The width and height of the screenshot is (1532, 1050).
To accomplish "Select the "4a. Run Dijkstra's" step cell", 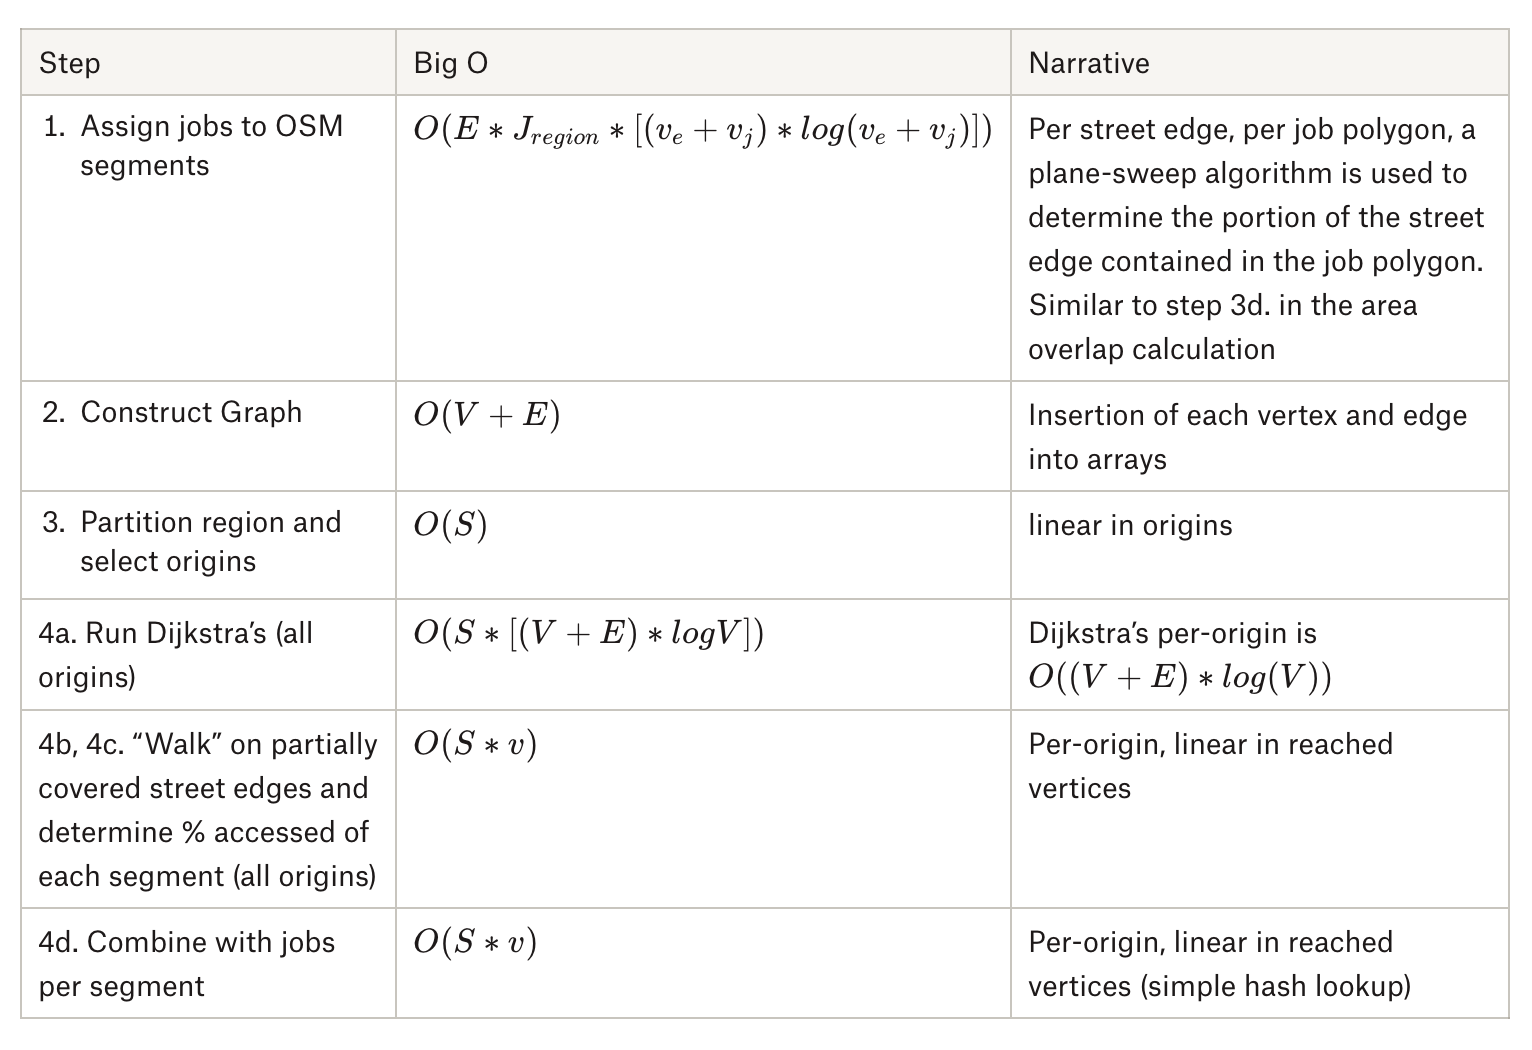I will [x=176, y=655].
